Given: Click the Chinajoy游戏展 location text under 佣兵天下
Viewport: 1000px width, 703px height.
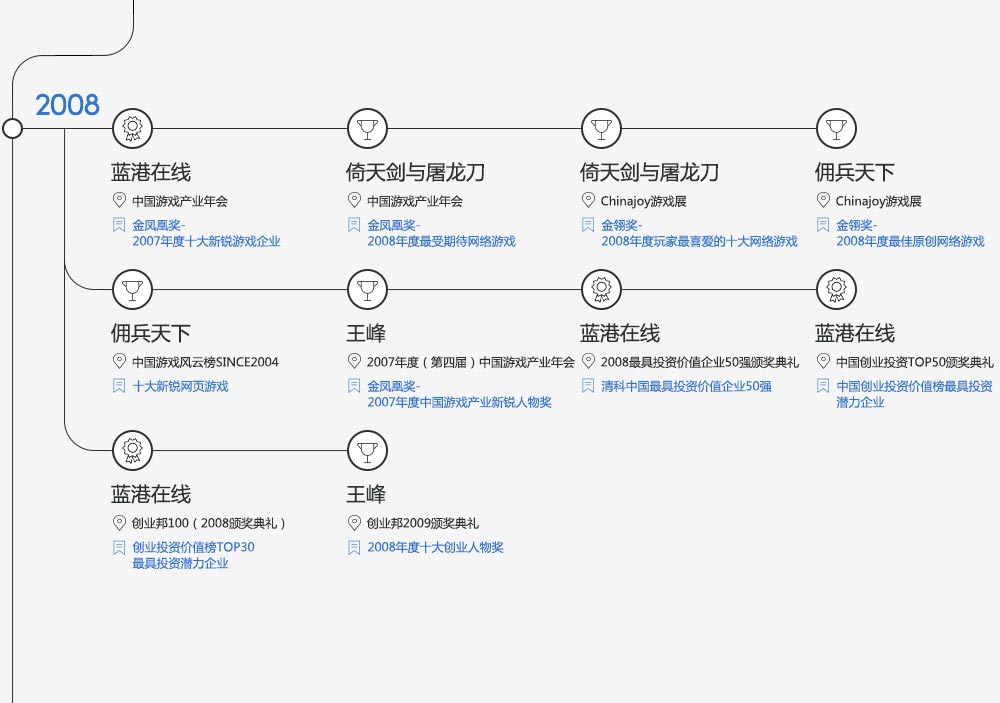Looking at the screenshot, I should [x=879, y=201].
